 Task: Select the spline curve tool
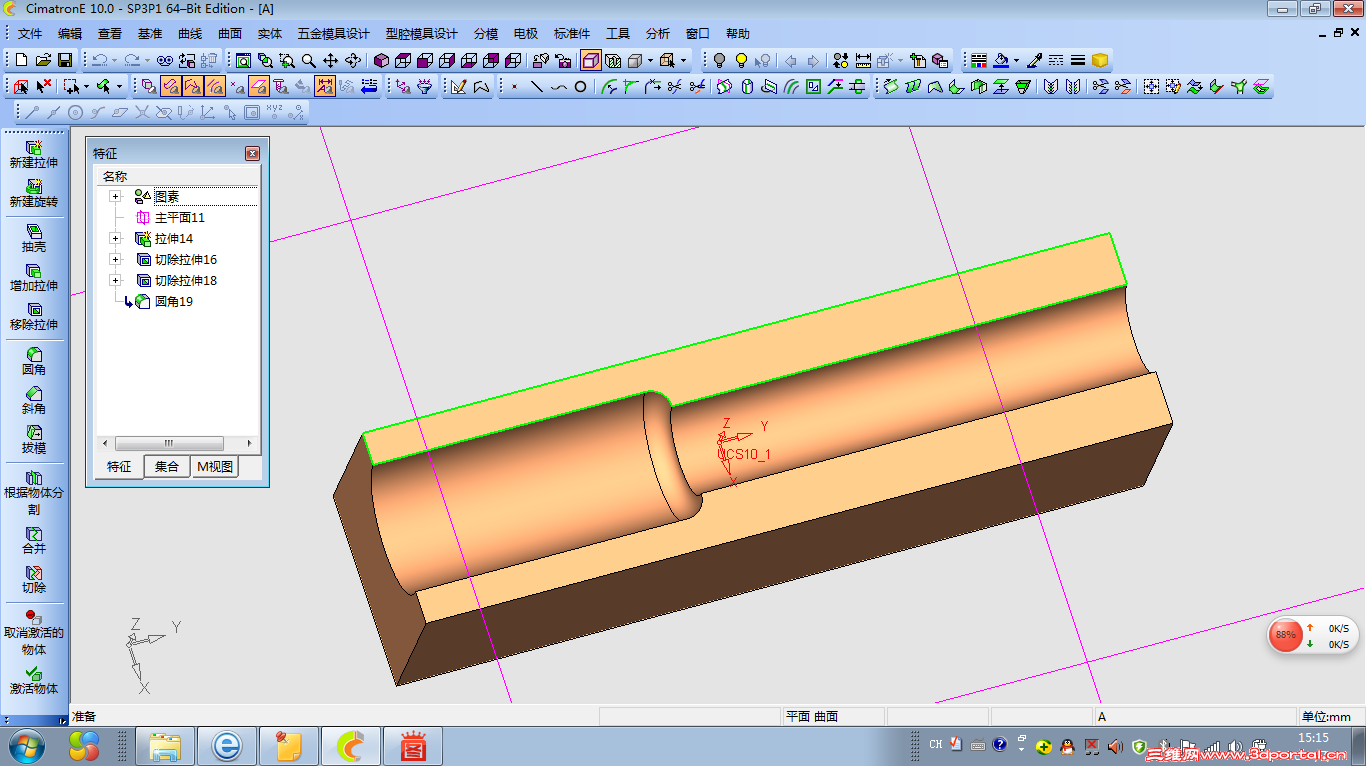[x=558, y=86]
